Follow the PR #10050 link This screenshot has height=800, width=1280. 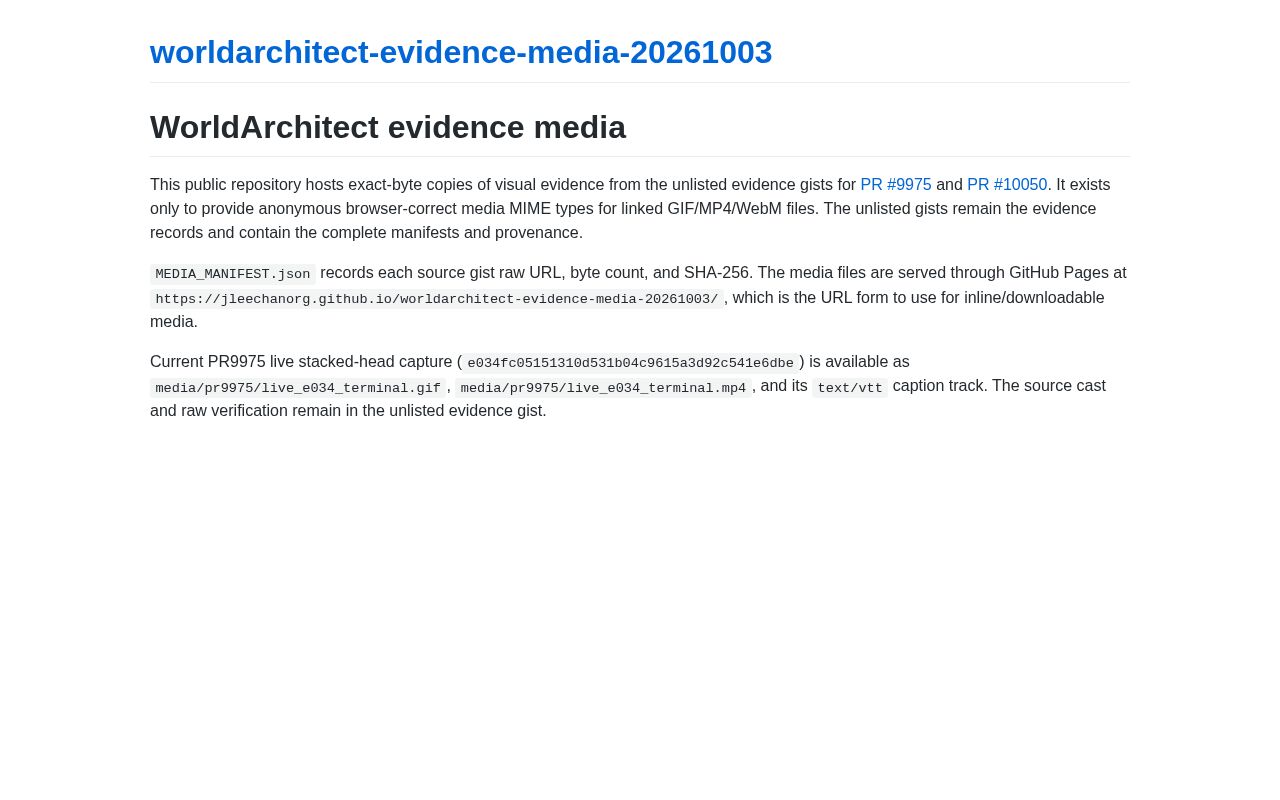click(1007, 185)
